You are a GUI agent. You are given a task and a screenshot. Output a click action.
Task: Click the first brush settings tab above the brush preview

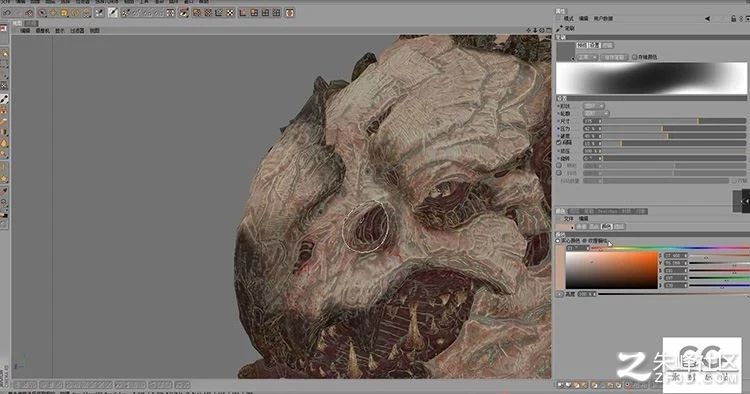pyautogui.click(x=581, y=45)
